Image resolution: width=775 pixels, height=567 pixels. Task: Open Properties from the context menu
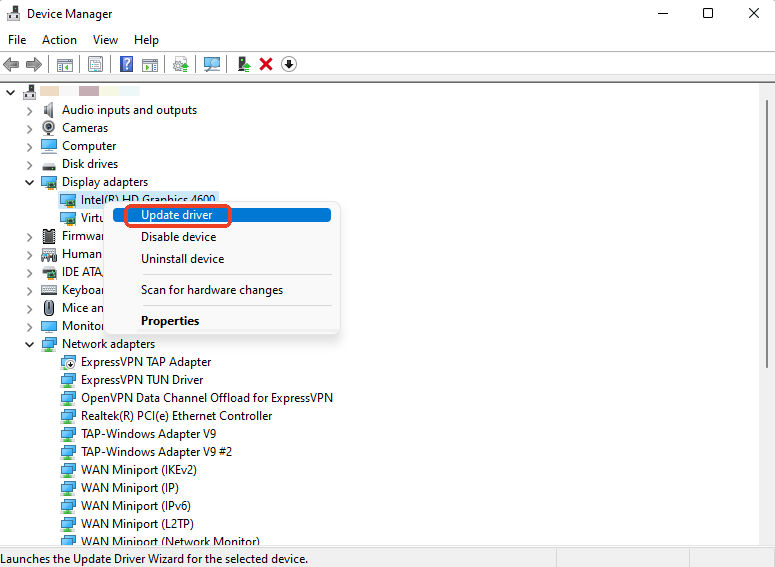click(222, 321)
